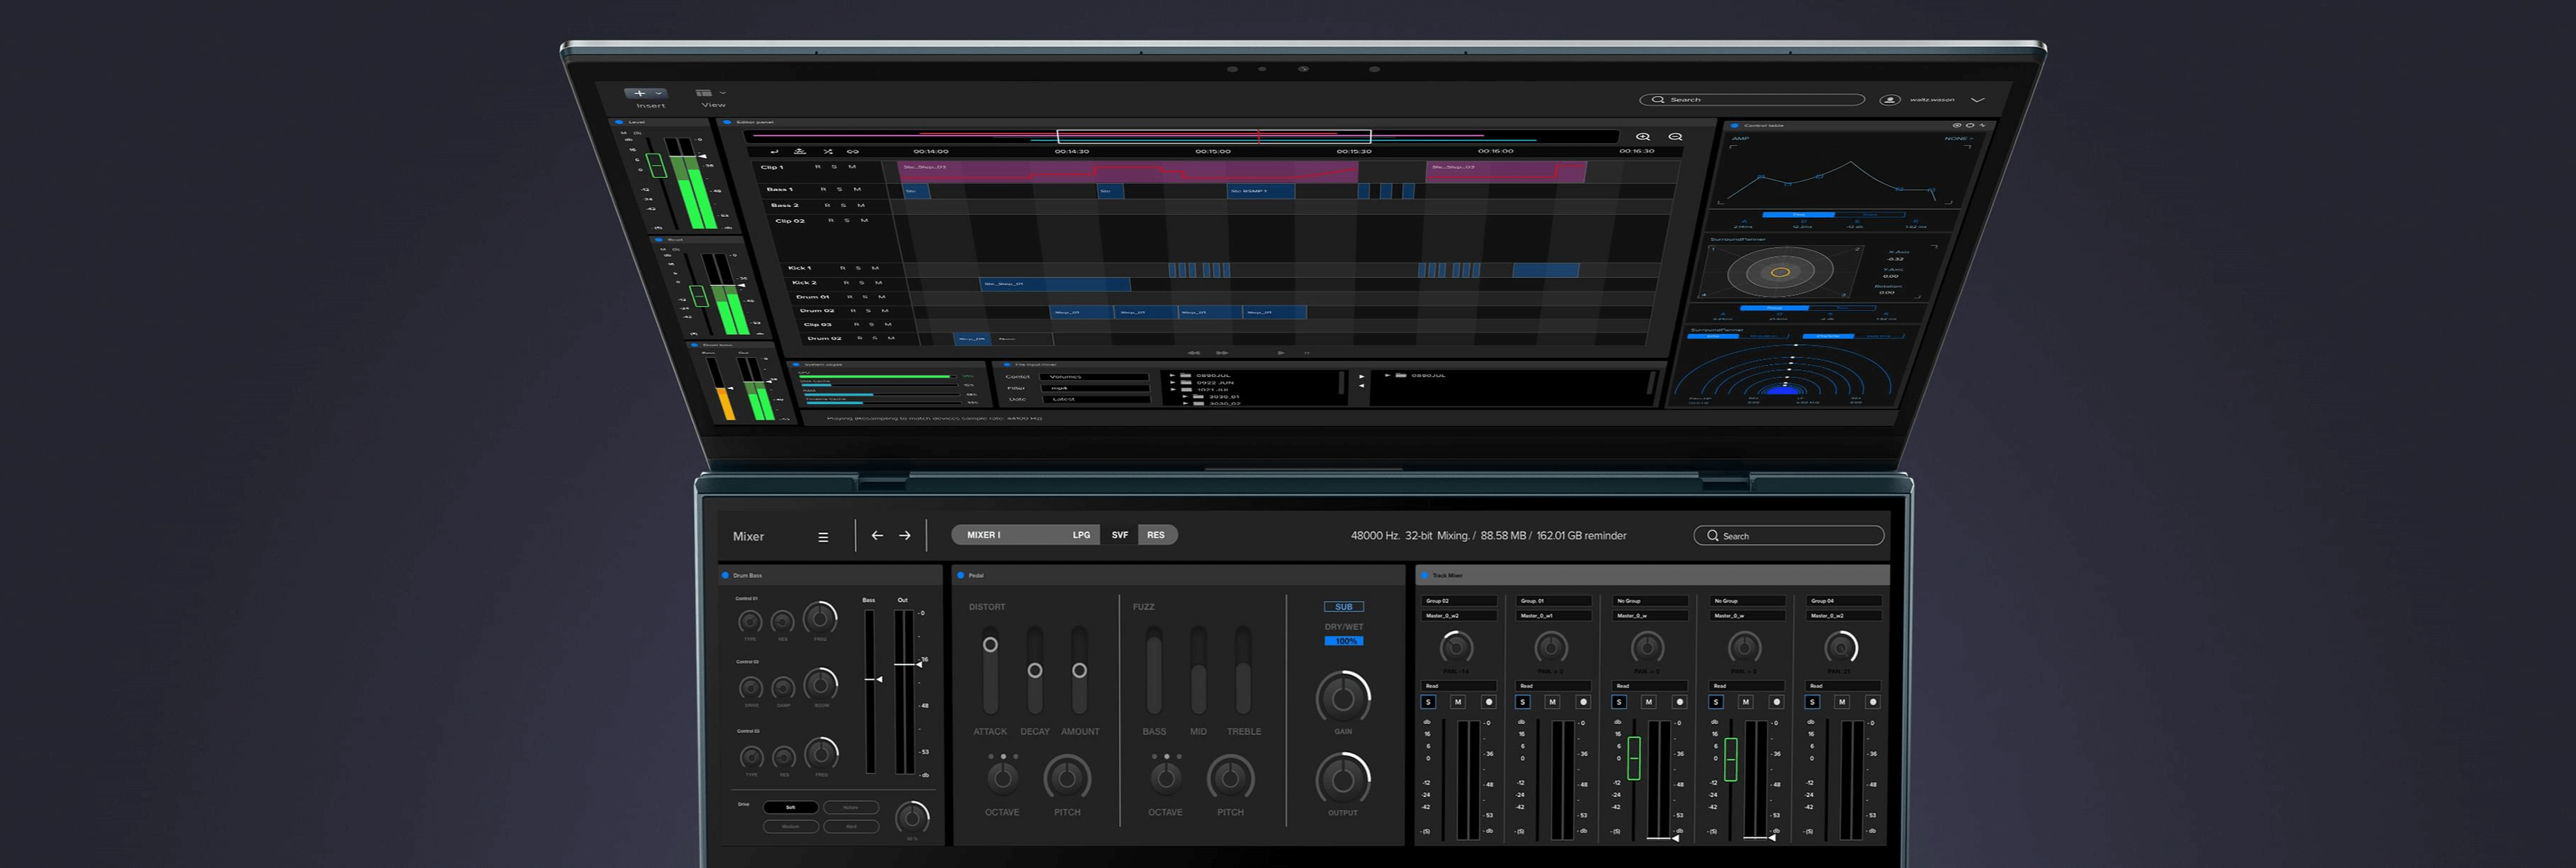The width and height of the screenshot is (2576, 868).
Task: Open the Group 01 group dropdown
Action: (x=1554, y=601)
